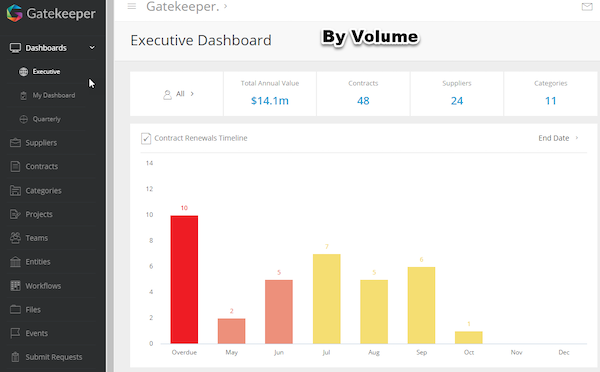Click the 48 Contracts count
The image size is (600, 372).
click(x=363, y=101)
